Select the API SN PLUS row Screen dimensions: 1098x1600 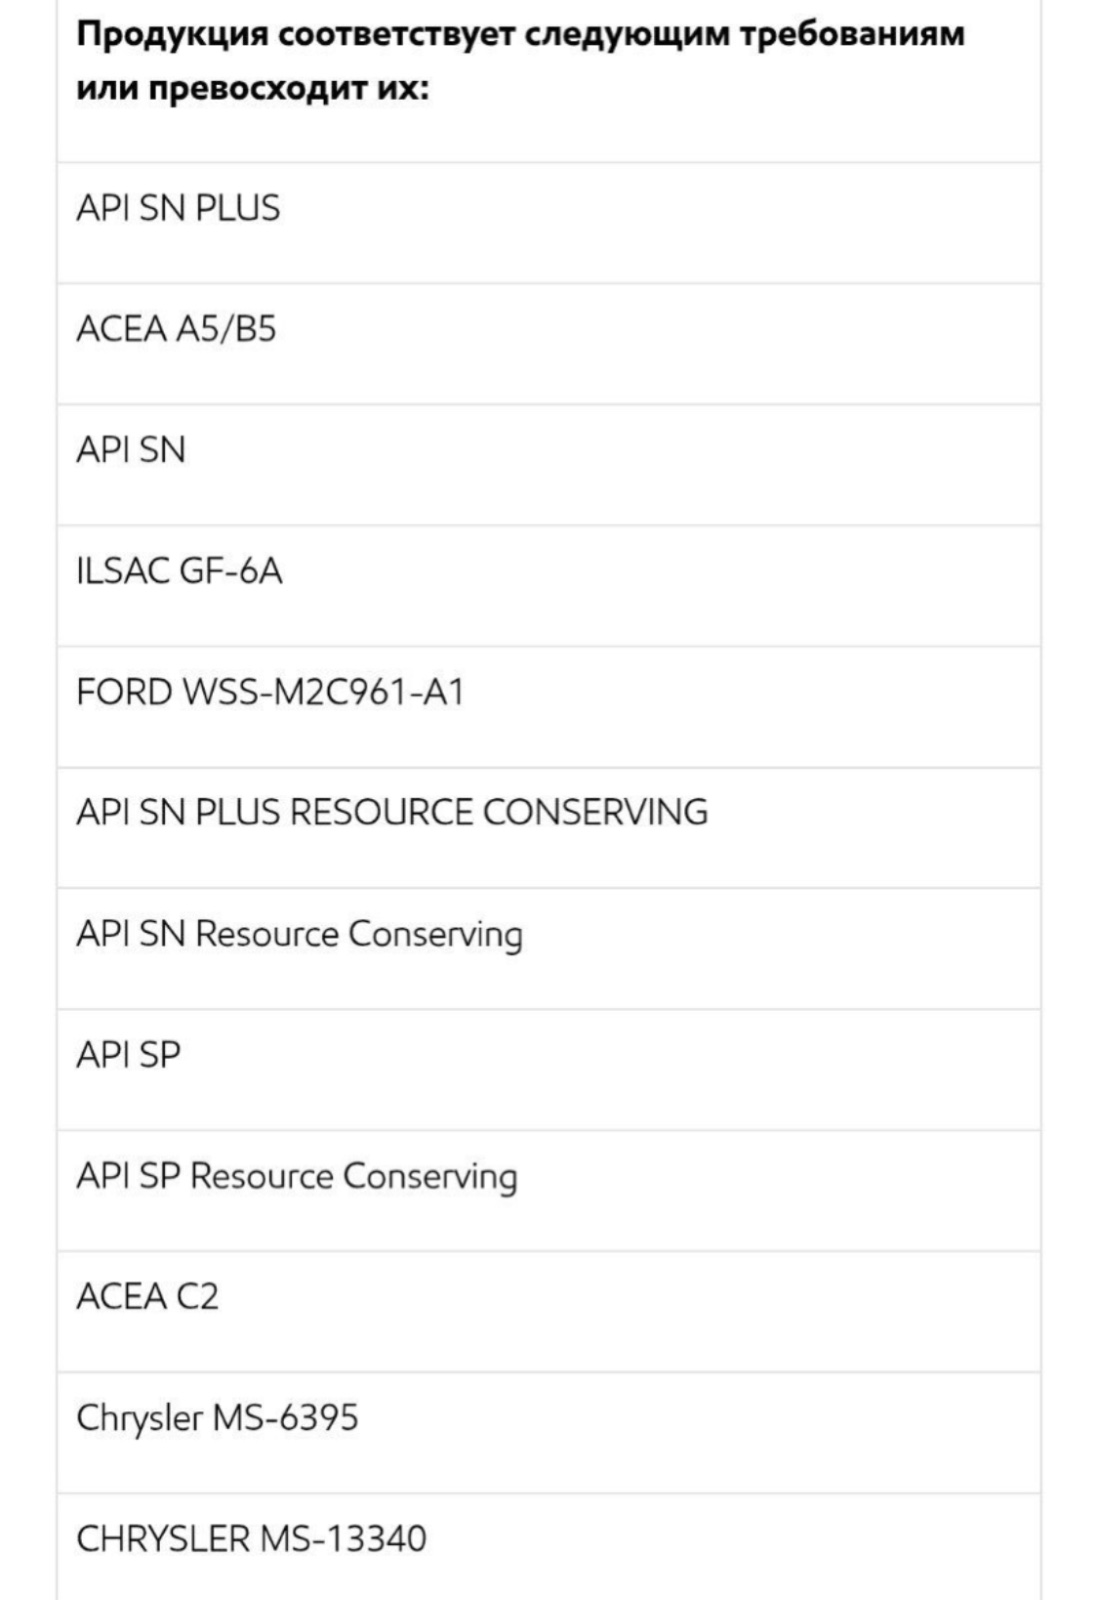[548, 223]
